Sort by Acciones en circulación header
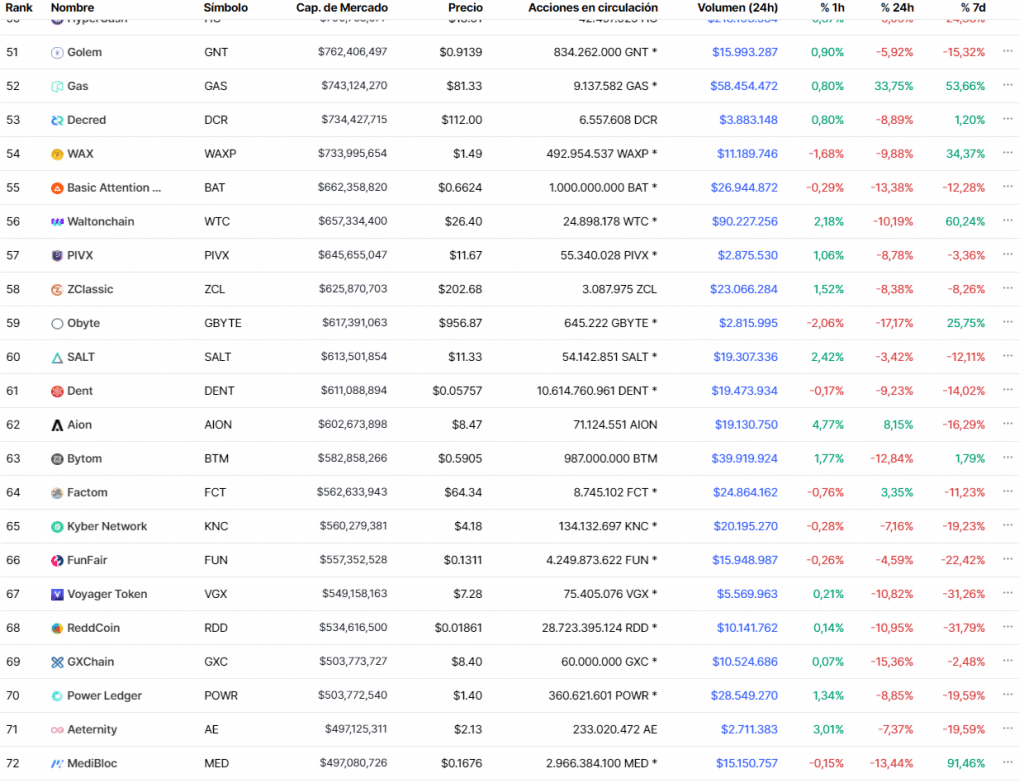The height and width of the screenshot is (783, 1024). point(593,8)
